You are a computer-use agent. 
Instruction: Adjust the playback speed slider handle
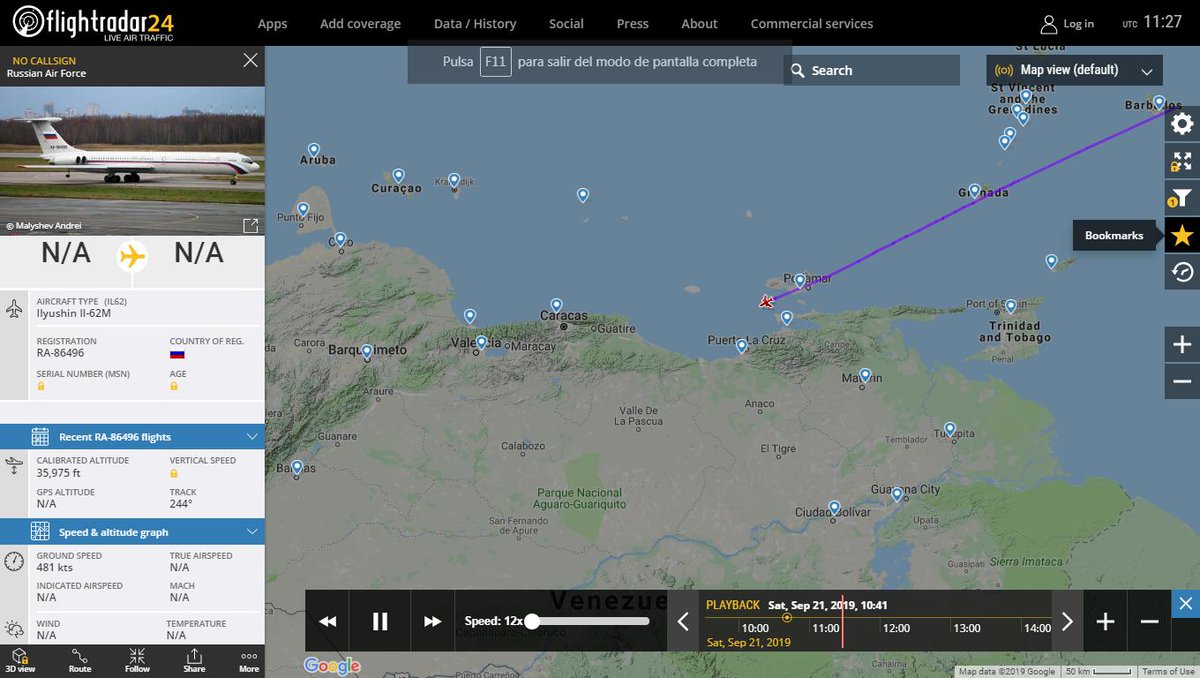[532, 621]
